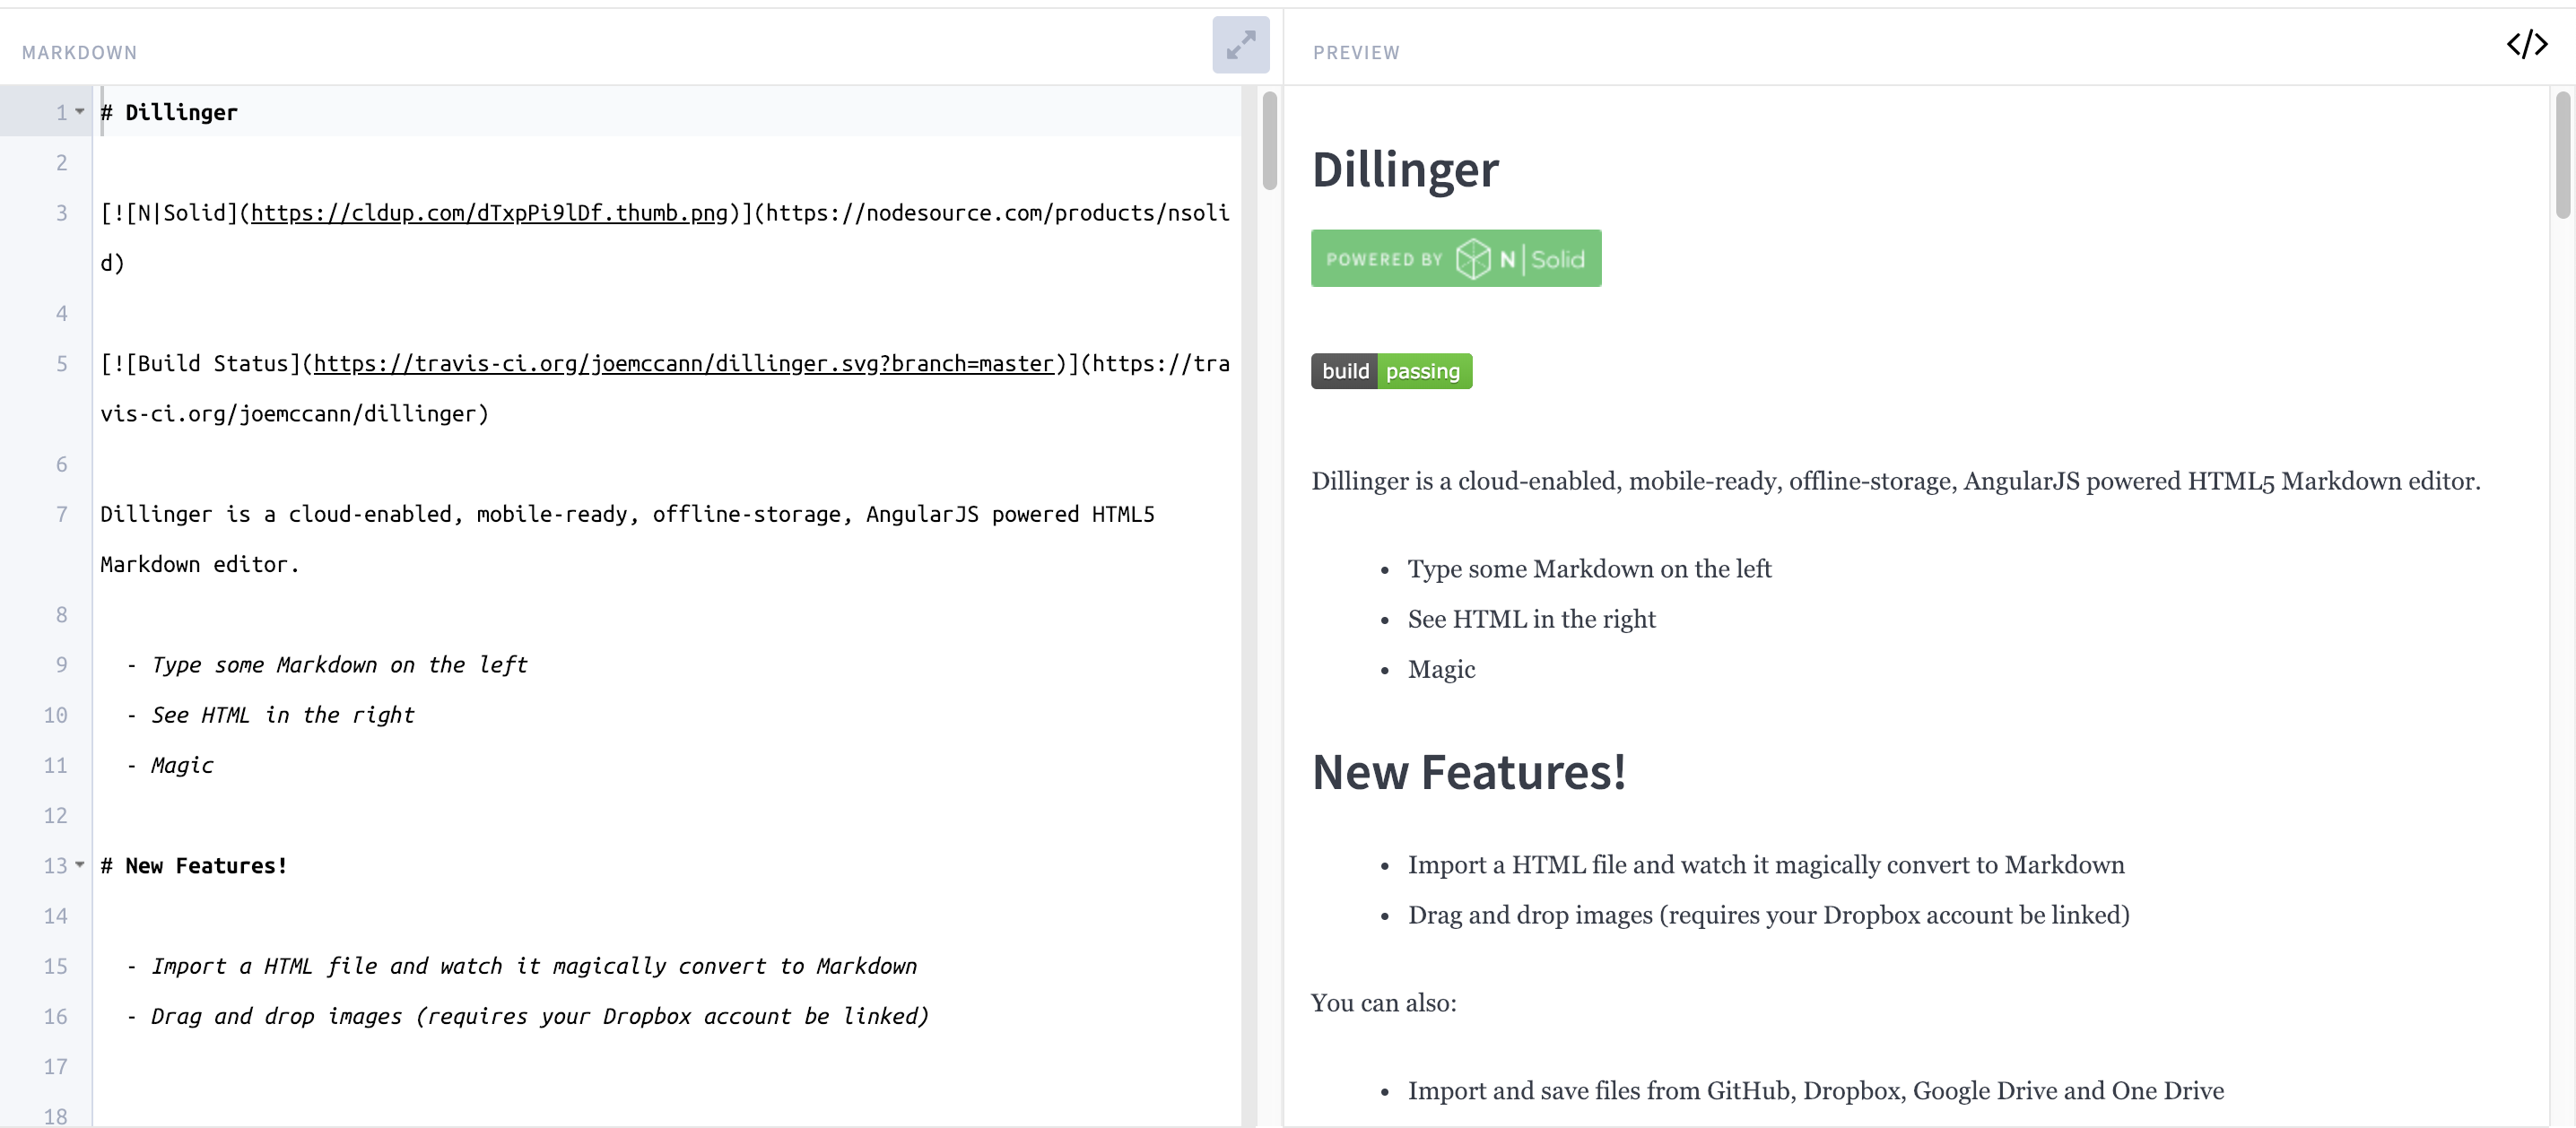Collapse the New Features heading fold arrow
2576x1128 pixels.
pos(80,865)
